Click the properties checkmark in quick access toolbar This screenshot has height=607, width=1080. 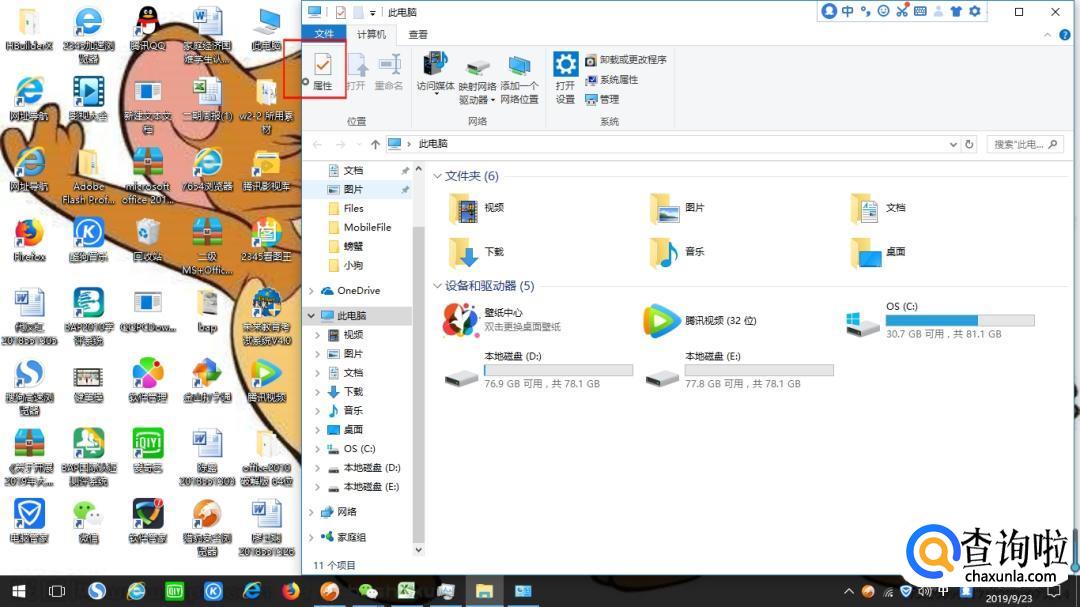coord(340,12)
